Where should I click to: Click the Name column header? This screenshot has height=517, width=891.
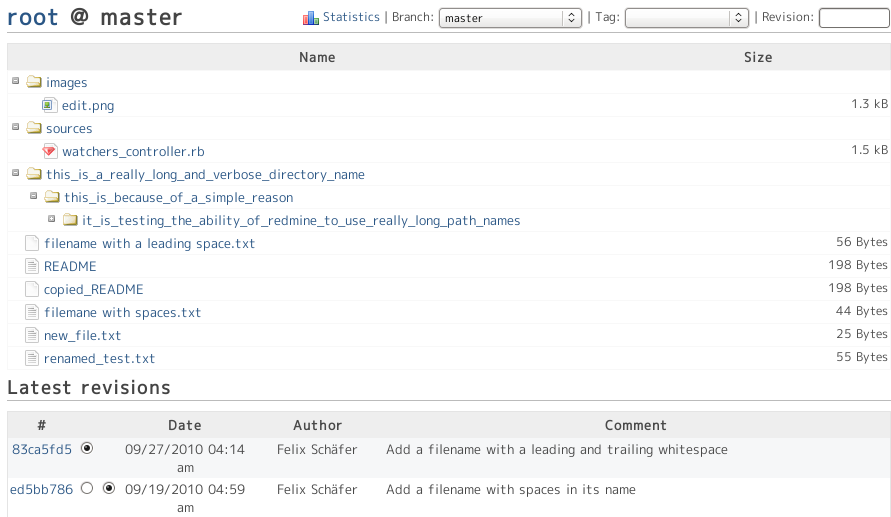(317, 57)
